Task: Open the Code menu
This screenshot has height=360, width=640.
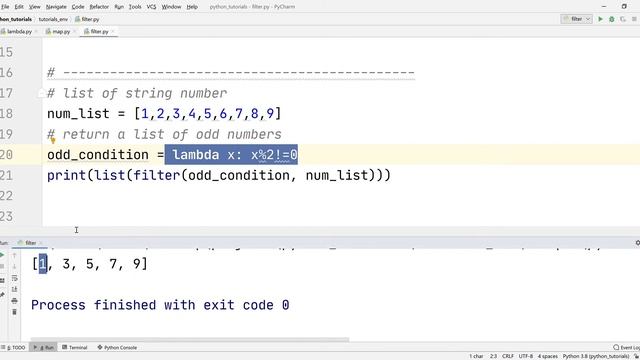Action: coord(78,7)
